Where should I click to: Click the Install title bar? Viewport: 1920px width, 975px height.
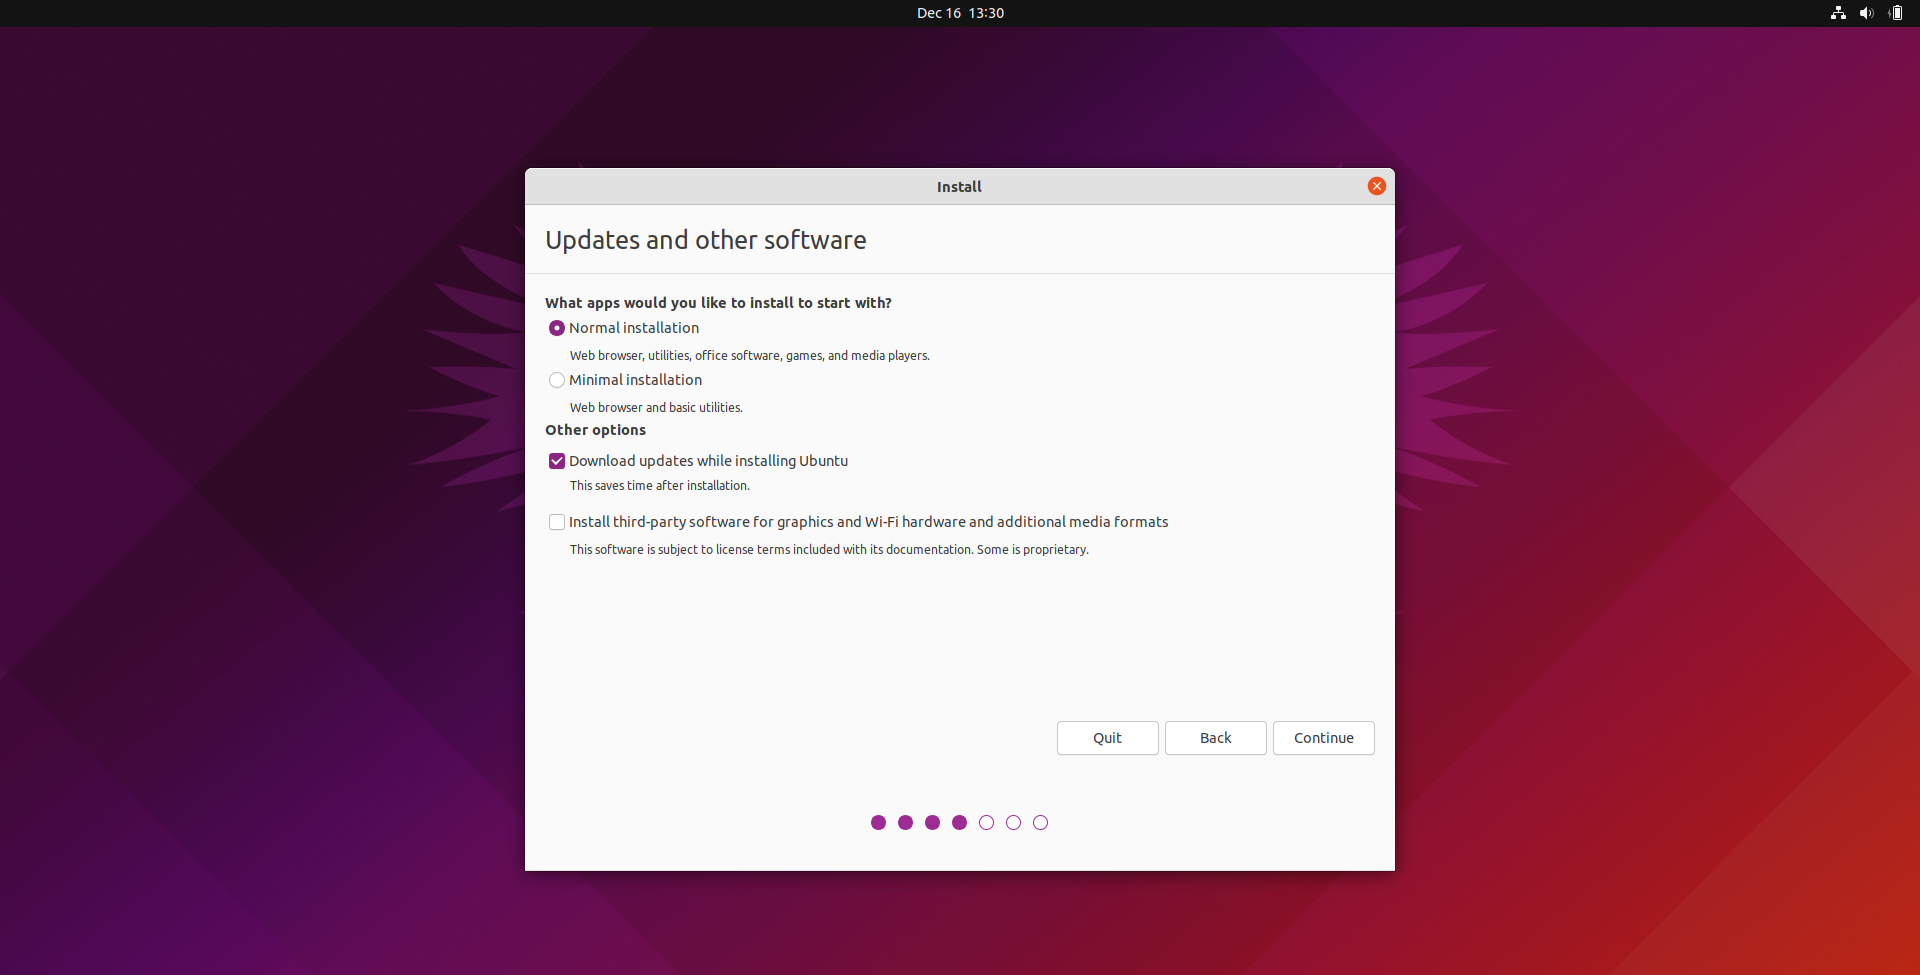click(x=959, y=187)
